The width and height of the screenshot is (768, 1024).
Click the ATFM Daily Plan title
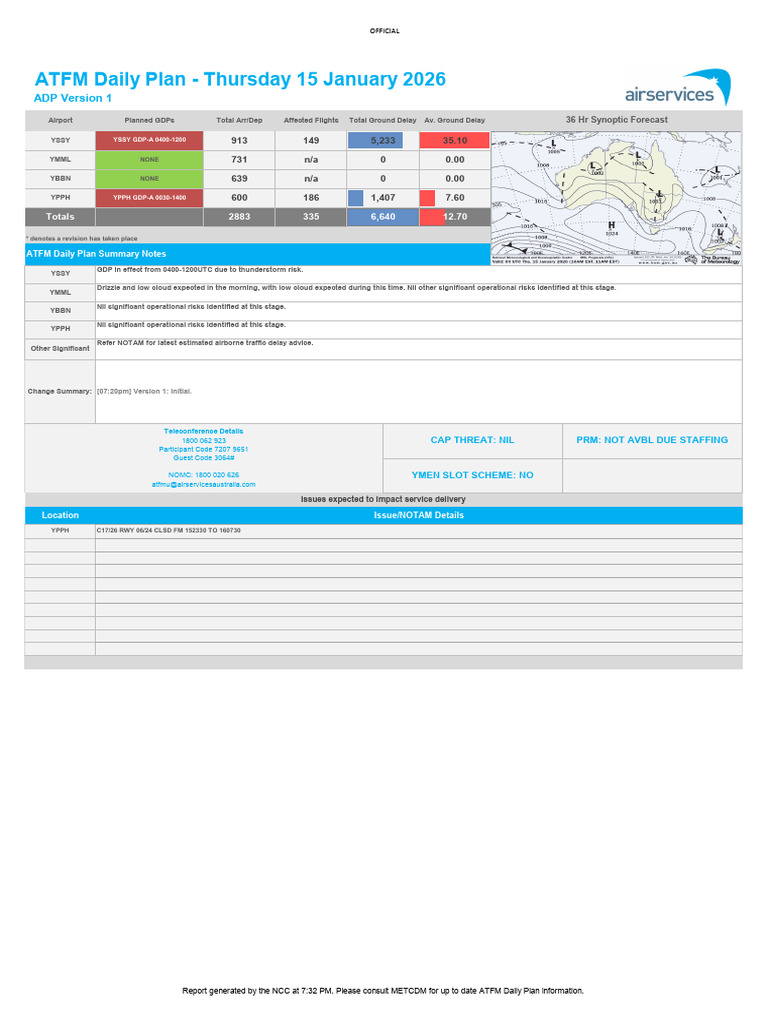click(240, 79)
